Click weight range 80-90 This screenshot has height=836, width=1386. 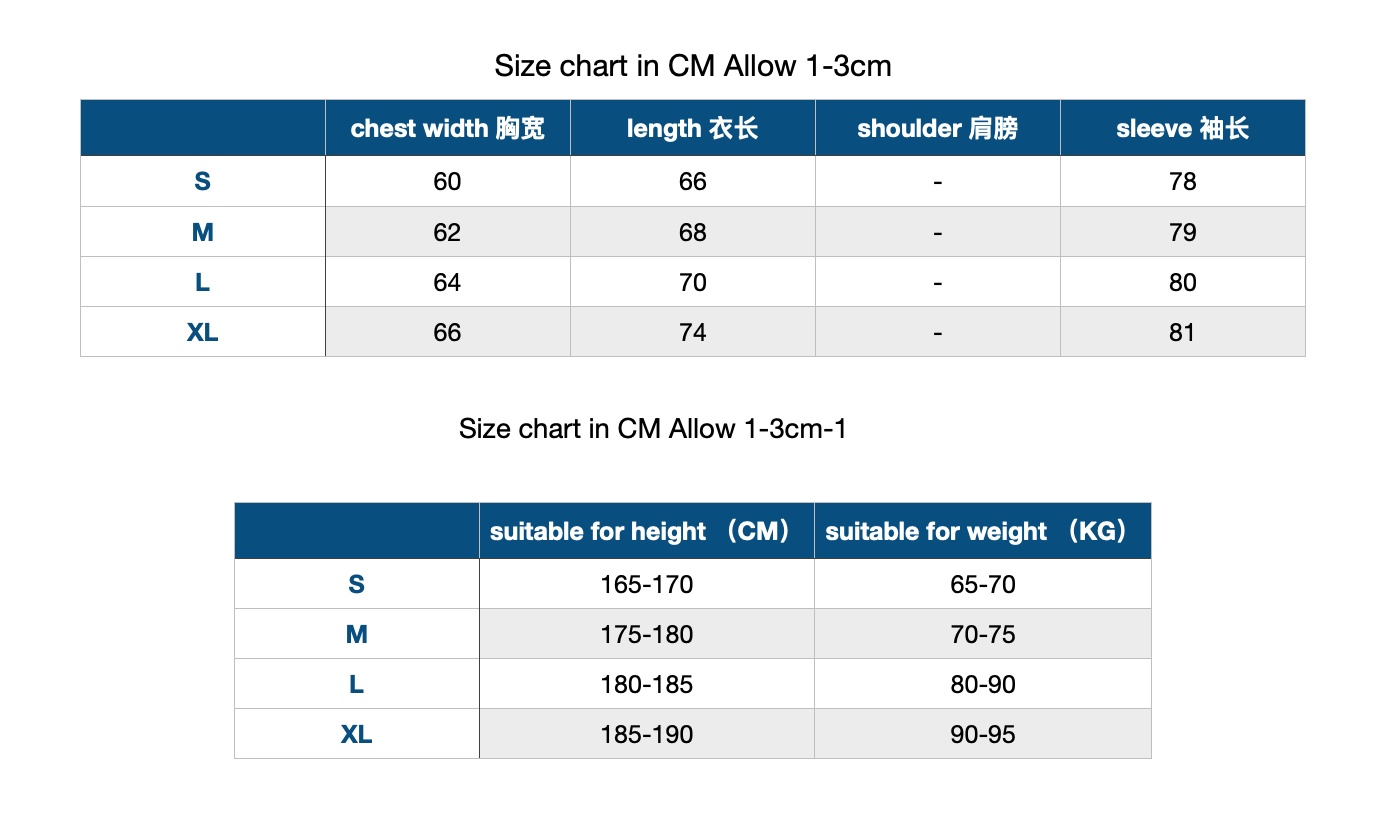click(983, 684)
